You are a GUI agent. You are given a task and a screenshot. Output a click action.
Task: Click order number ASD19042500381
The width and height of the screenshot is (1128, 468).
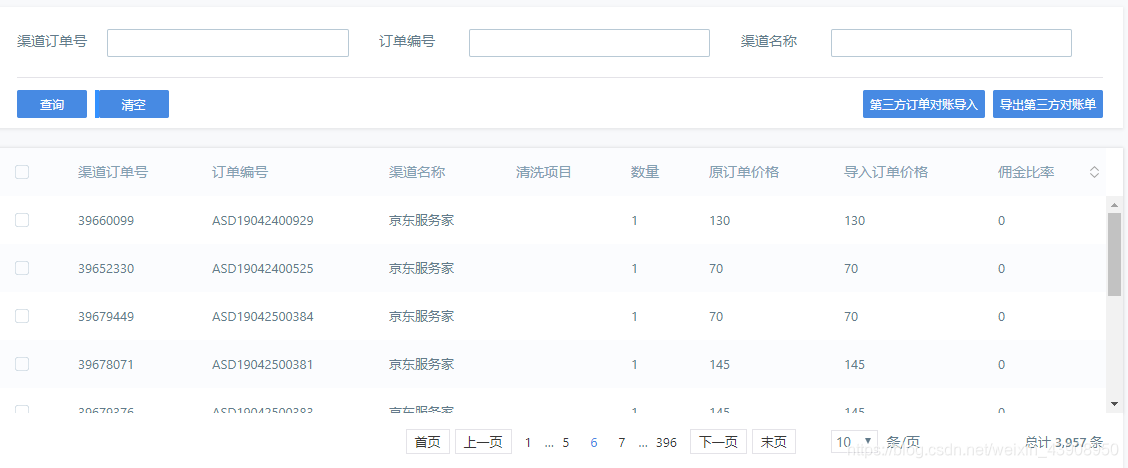[263, 364]
